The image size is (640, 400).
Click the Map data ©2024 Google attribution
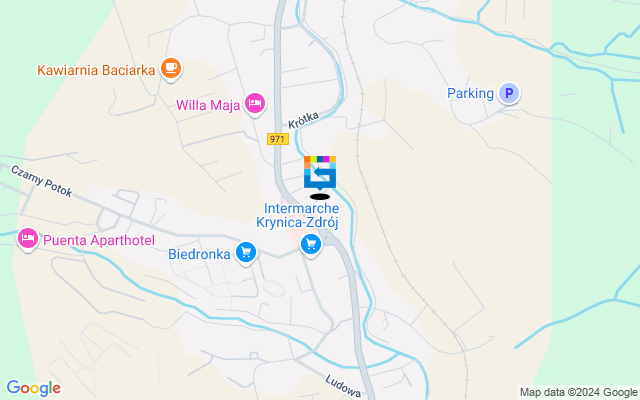point(578,393)
